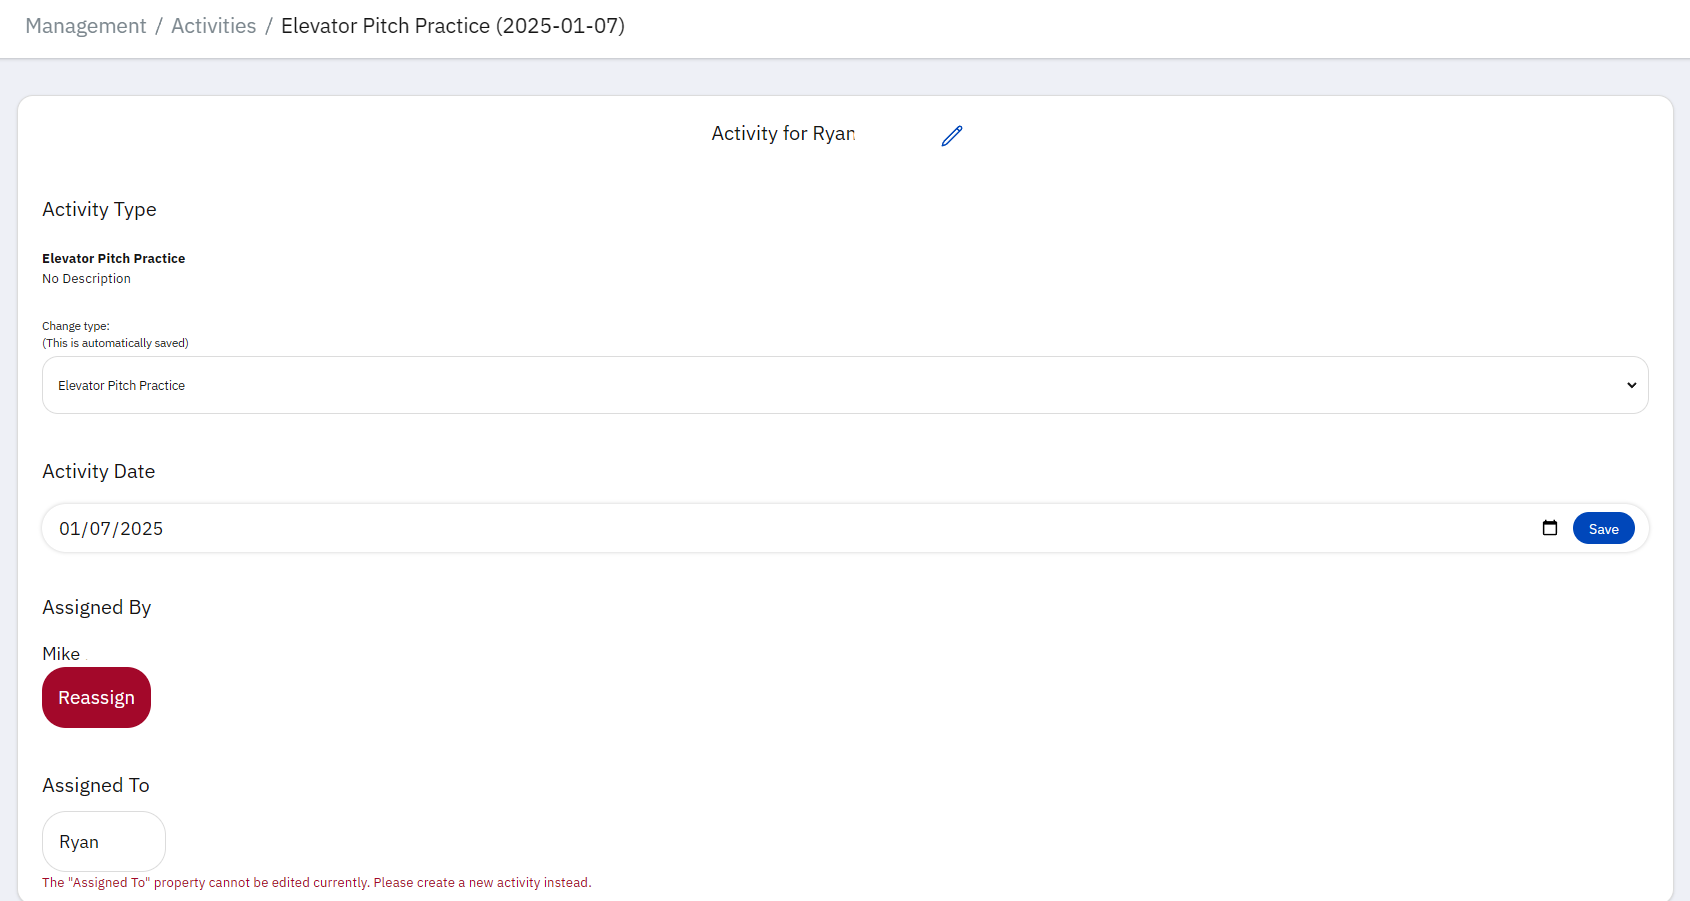
Task: Click the red 'Assigned To' warning message
Action: (x=316, y=883)
